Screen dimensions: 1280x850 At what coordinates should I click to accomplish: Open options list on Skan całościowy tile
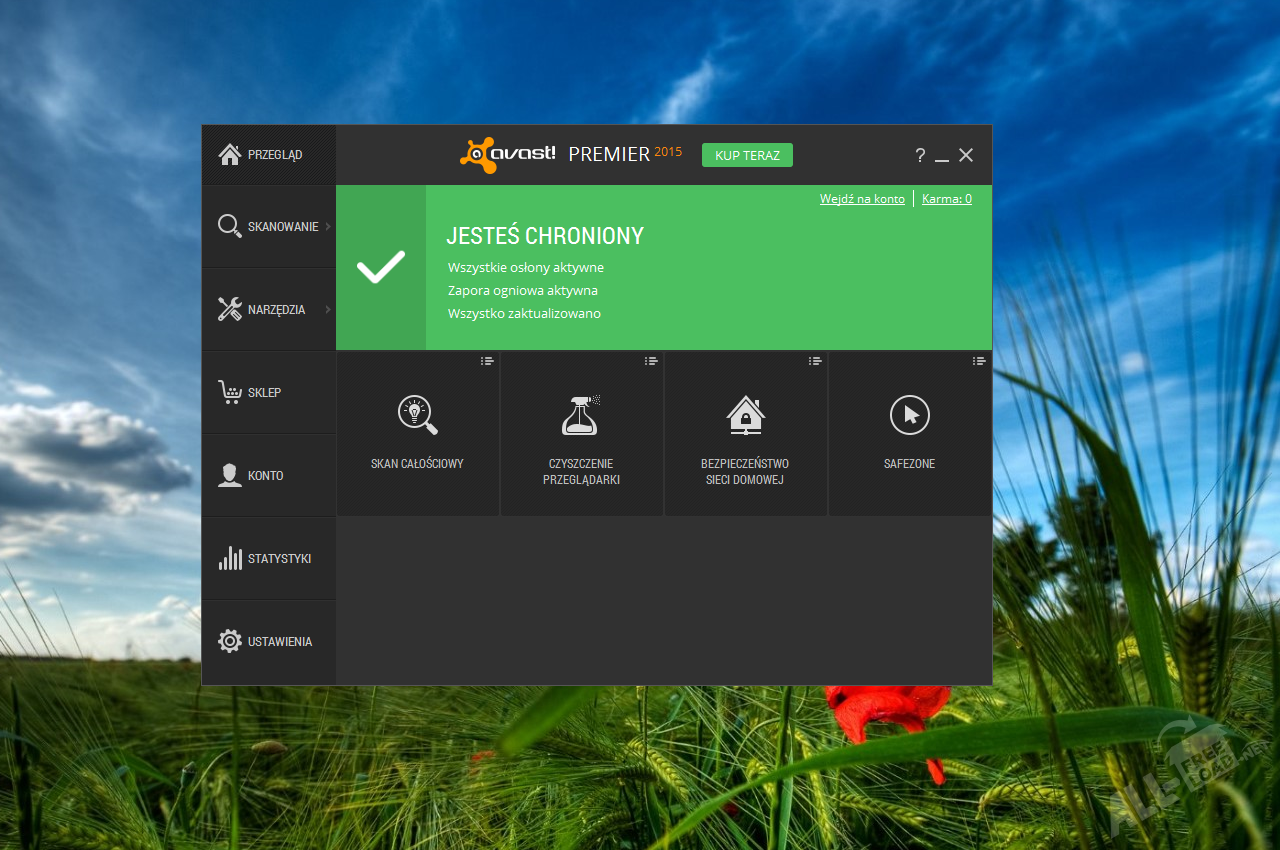[487, 361]
